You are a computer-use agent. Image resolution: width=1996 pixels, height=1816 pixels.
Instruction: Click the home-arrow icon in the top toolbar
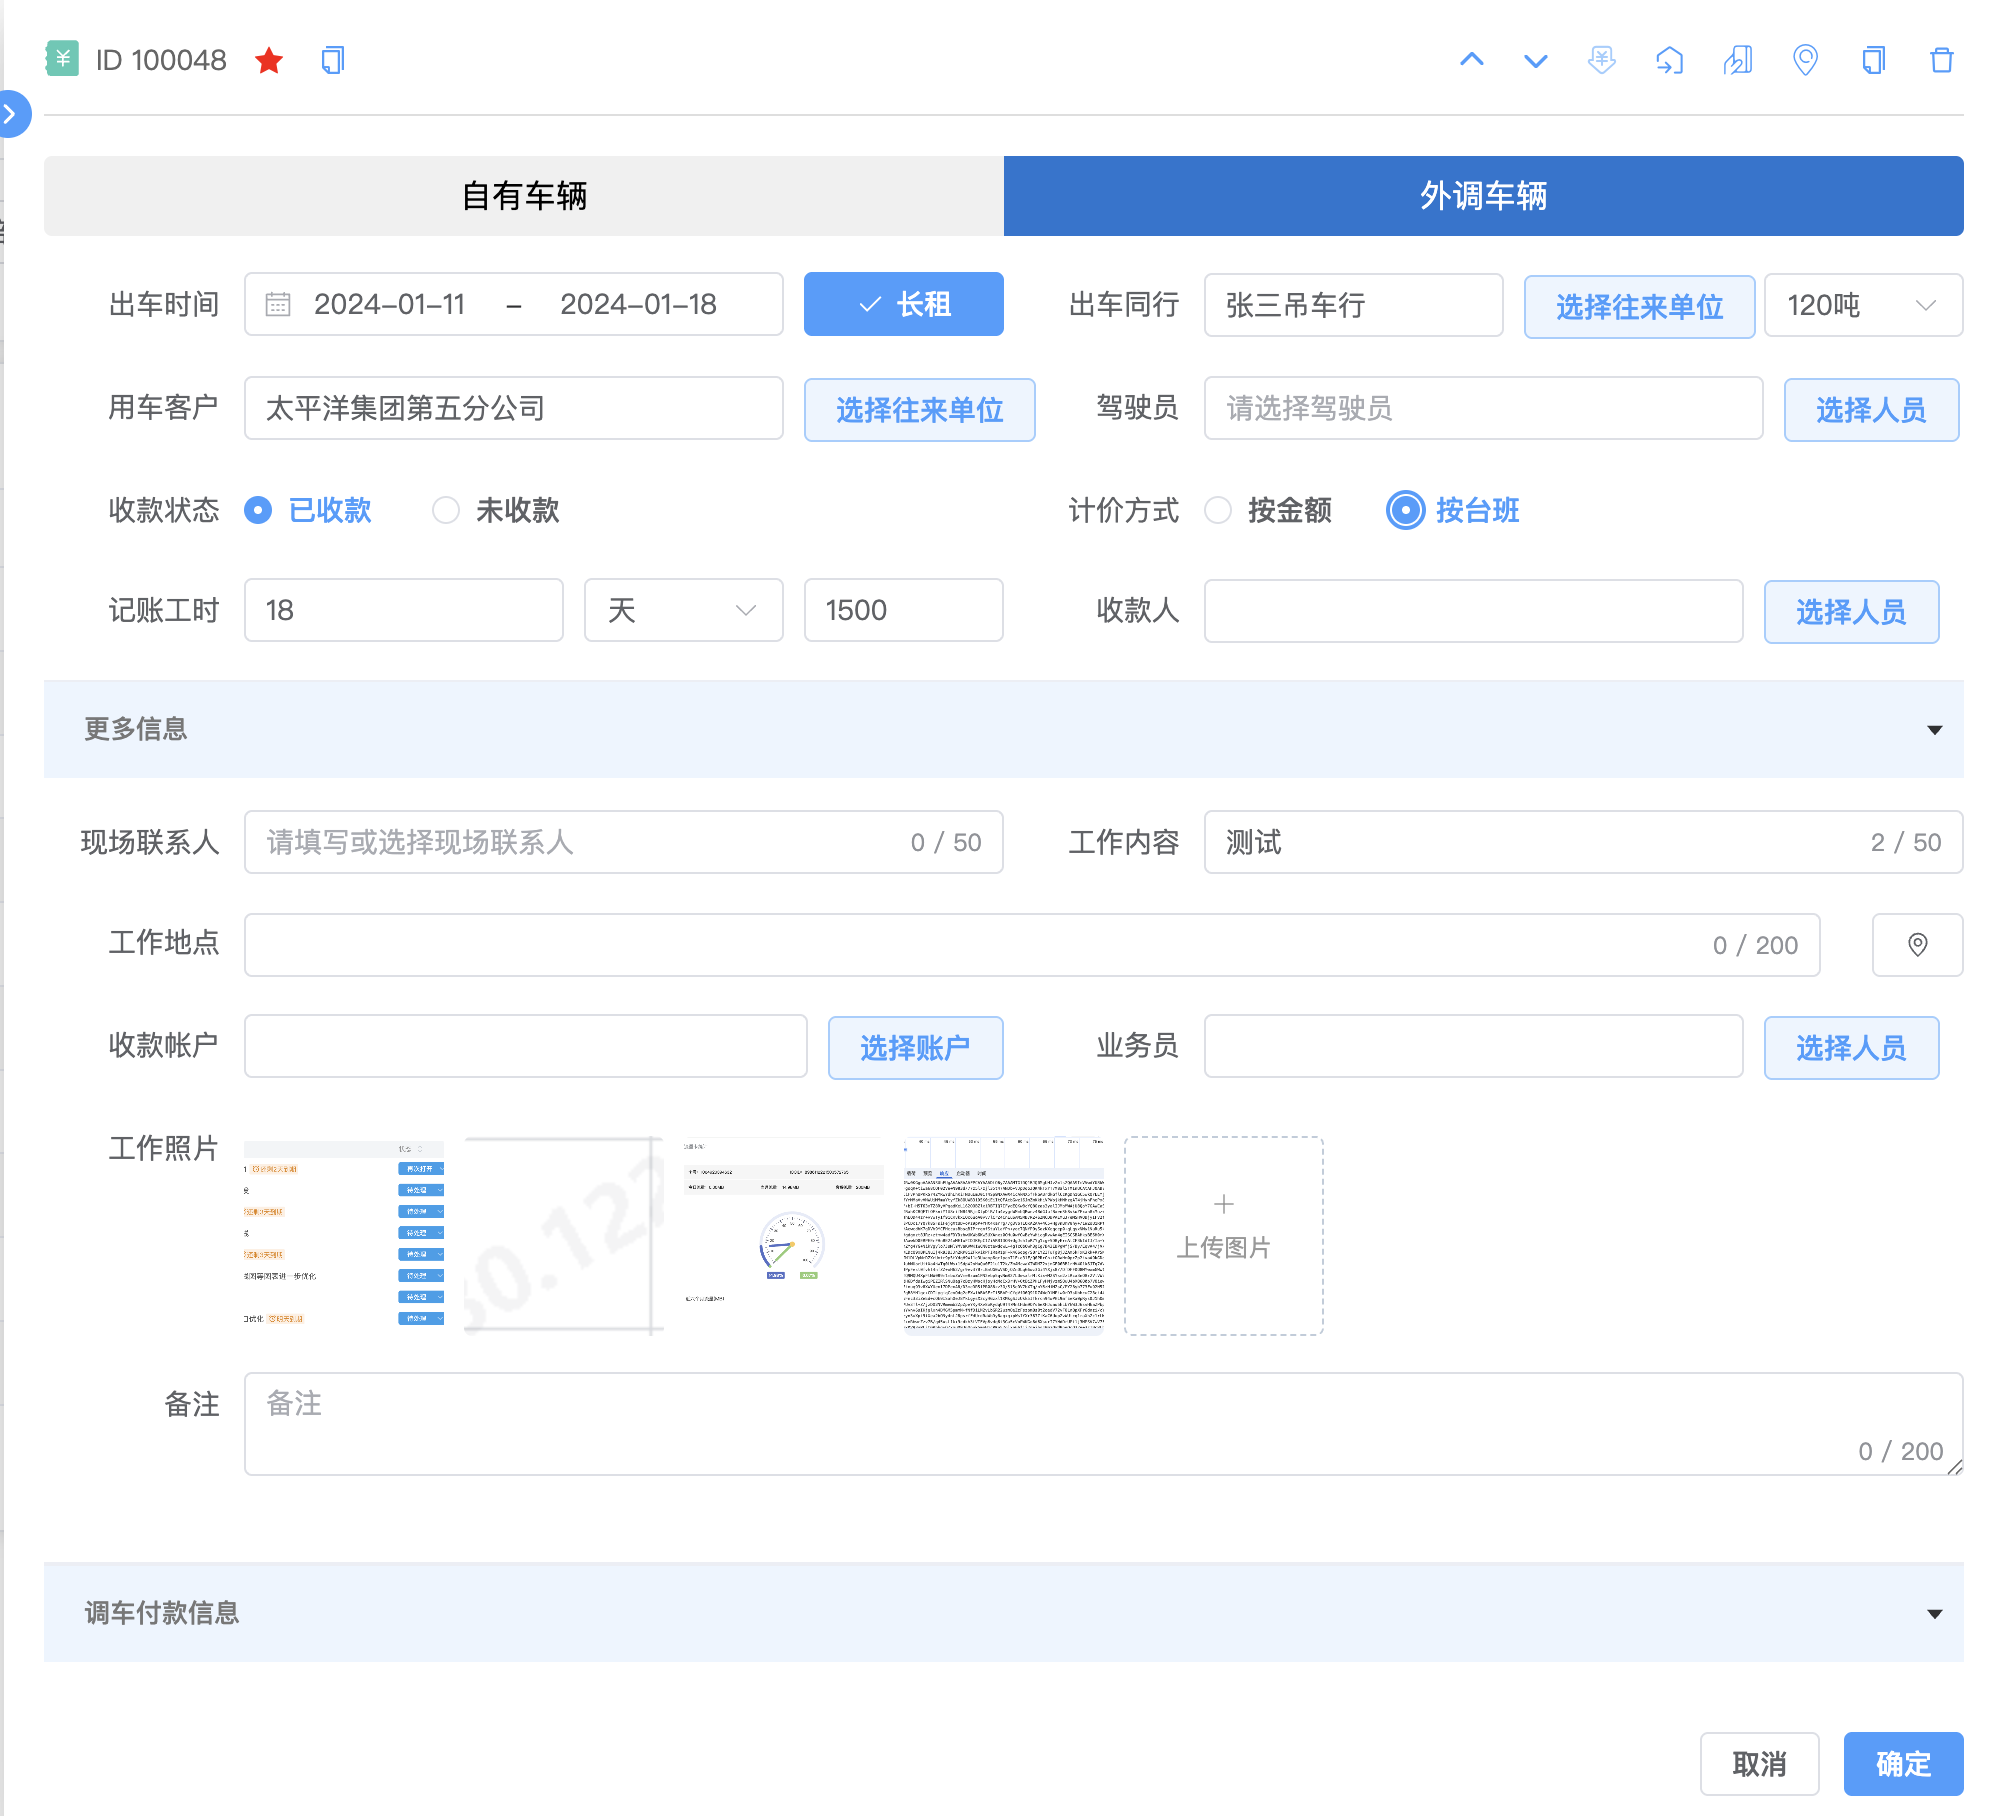(1669, 60)
